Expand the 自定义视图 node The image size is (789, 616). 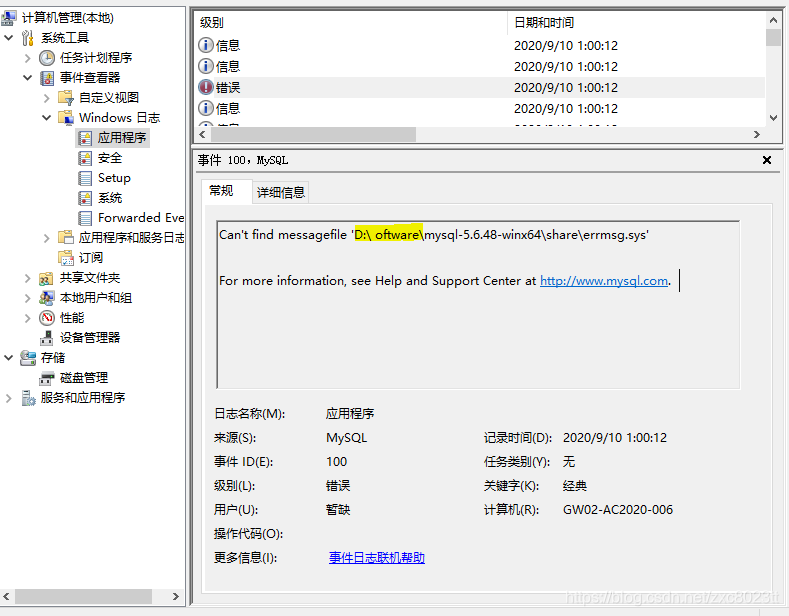47,98
